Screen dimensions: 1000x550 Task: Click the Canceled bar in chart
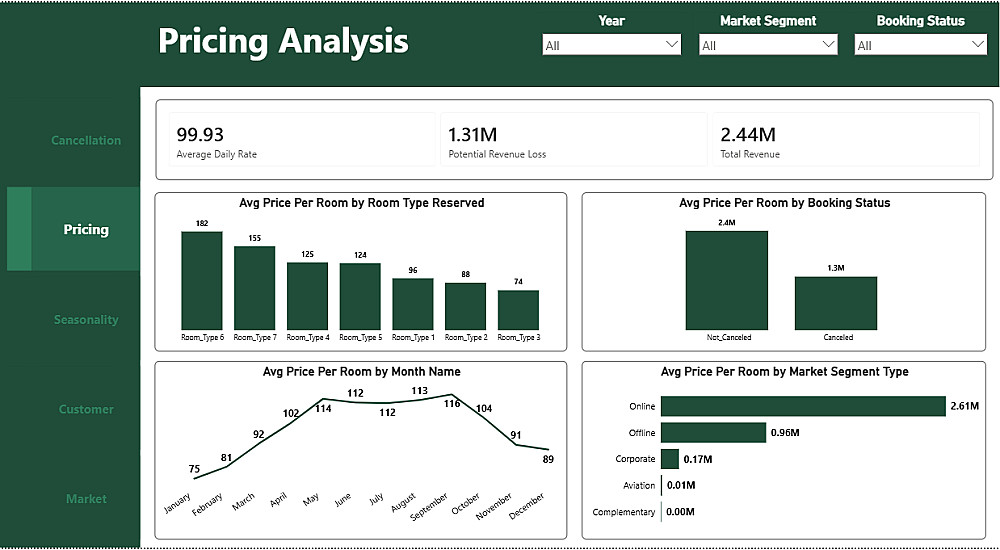836,303
